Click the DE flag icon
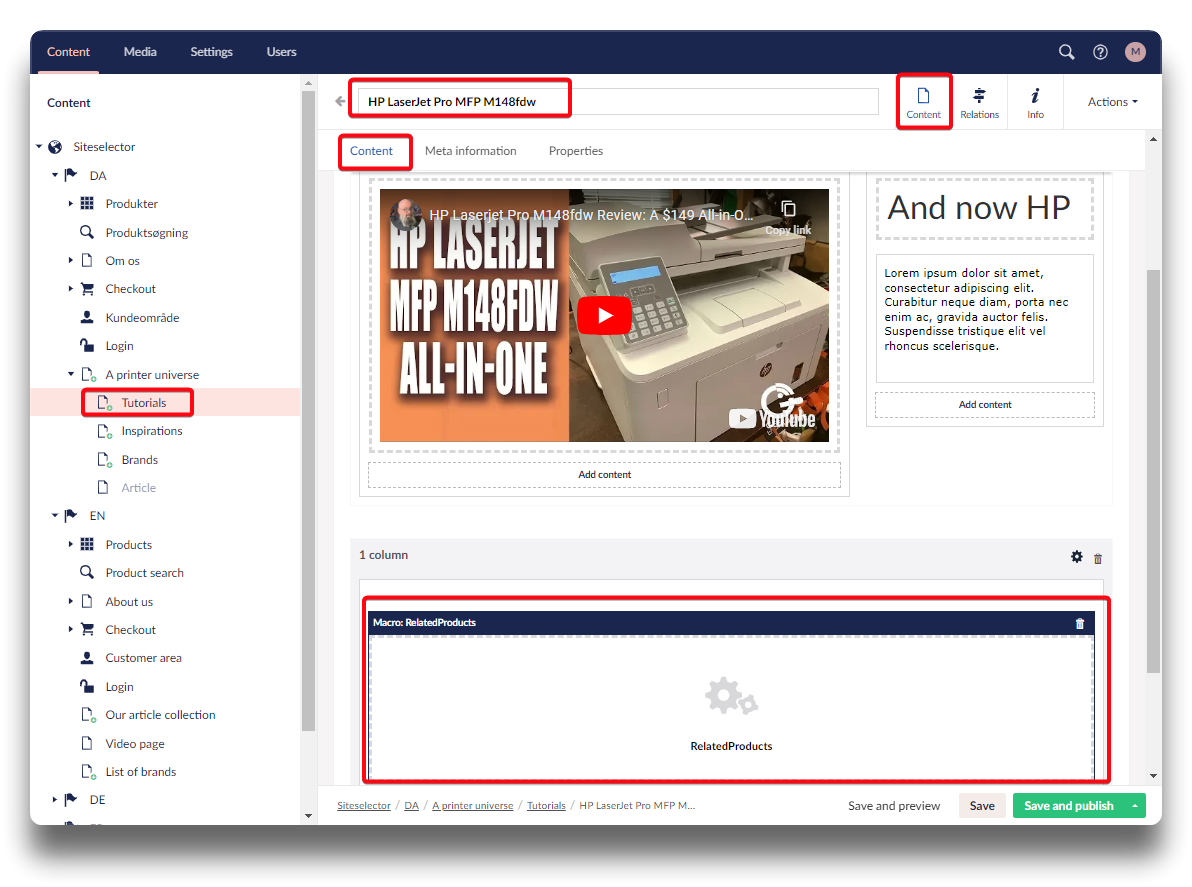 [71, 800]
